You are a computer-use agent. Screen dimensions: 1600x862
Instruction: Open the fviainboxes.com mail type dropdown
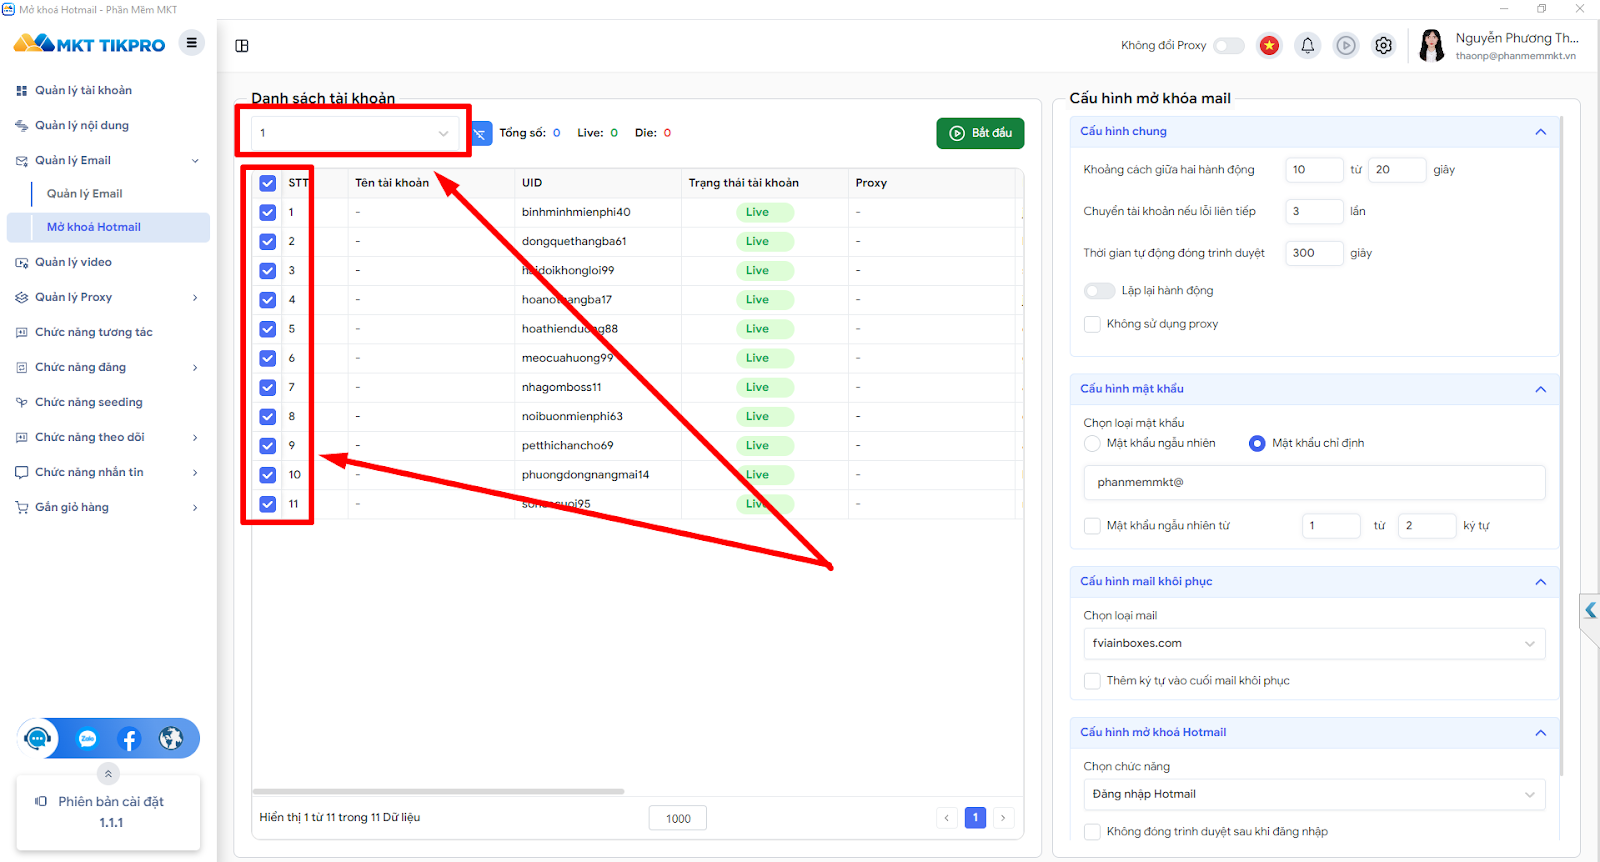point(1314,644)
